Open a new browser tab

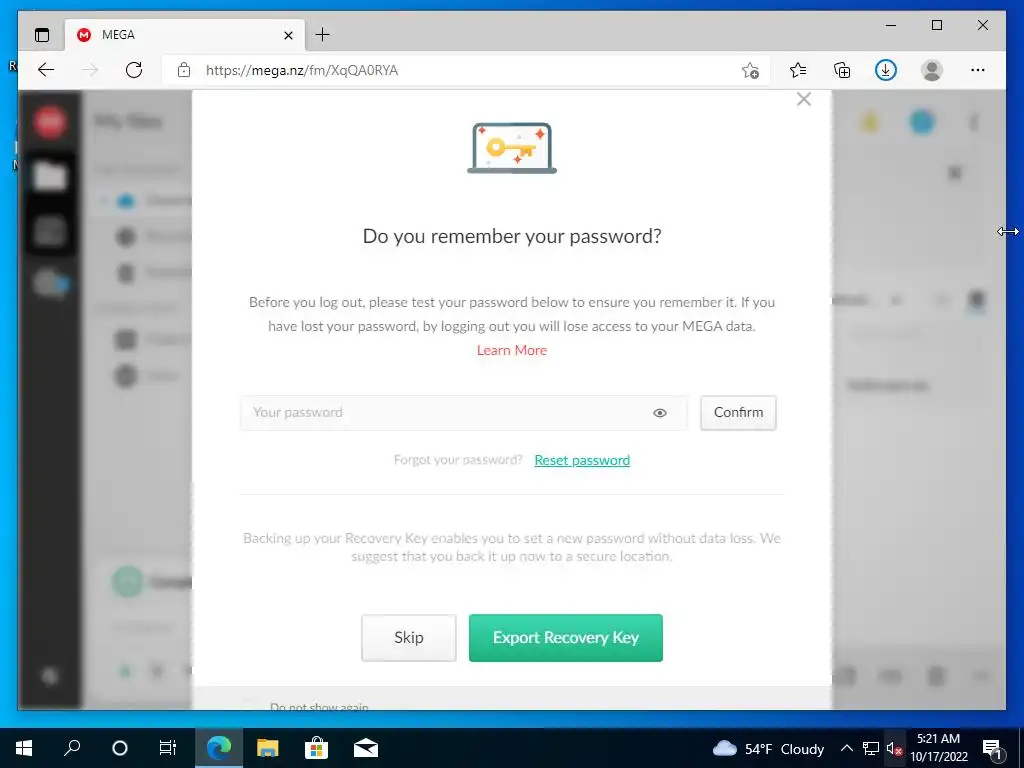click(323, 35)
